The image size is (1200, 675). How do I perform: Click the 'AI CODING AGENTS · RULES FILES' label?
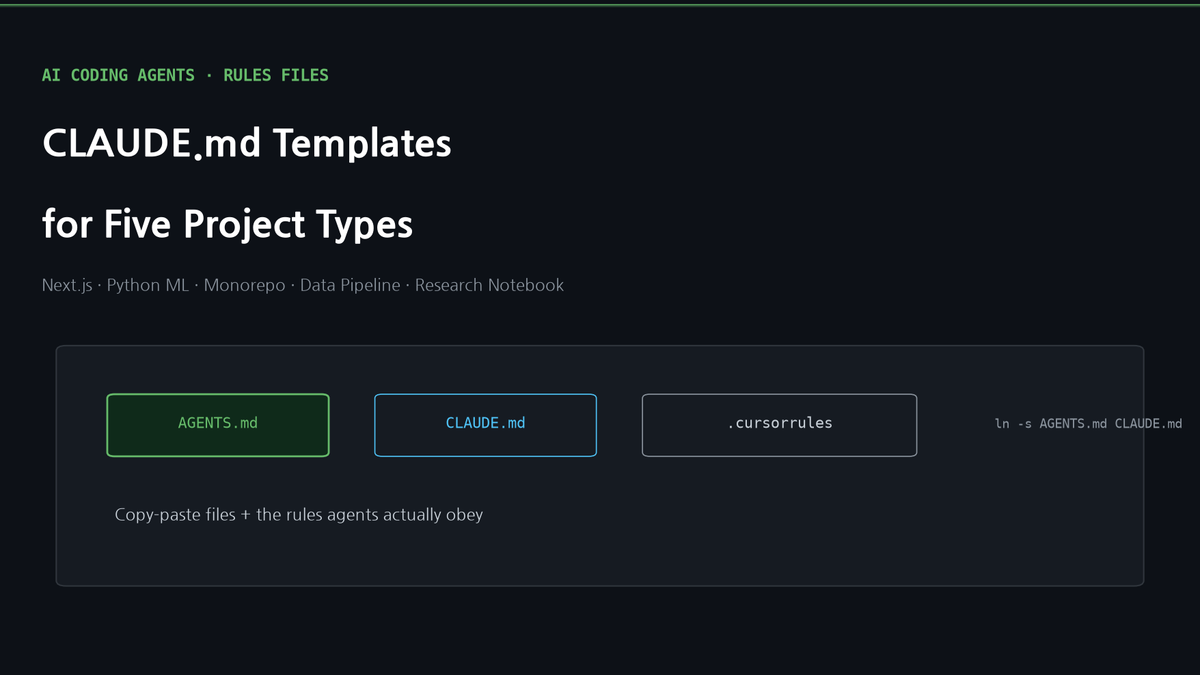point(185,75)
